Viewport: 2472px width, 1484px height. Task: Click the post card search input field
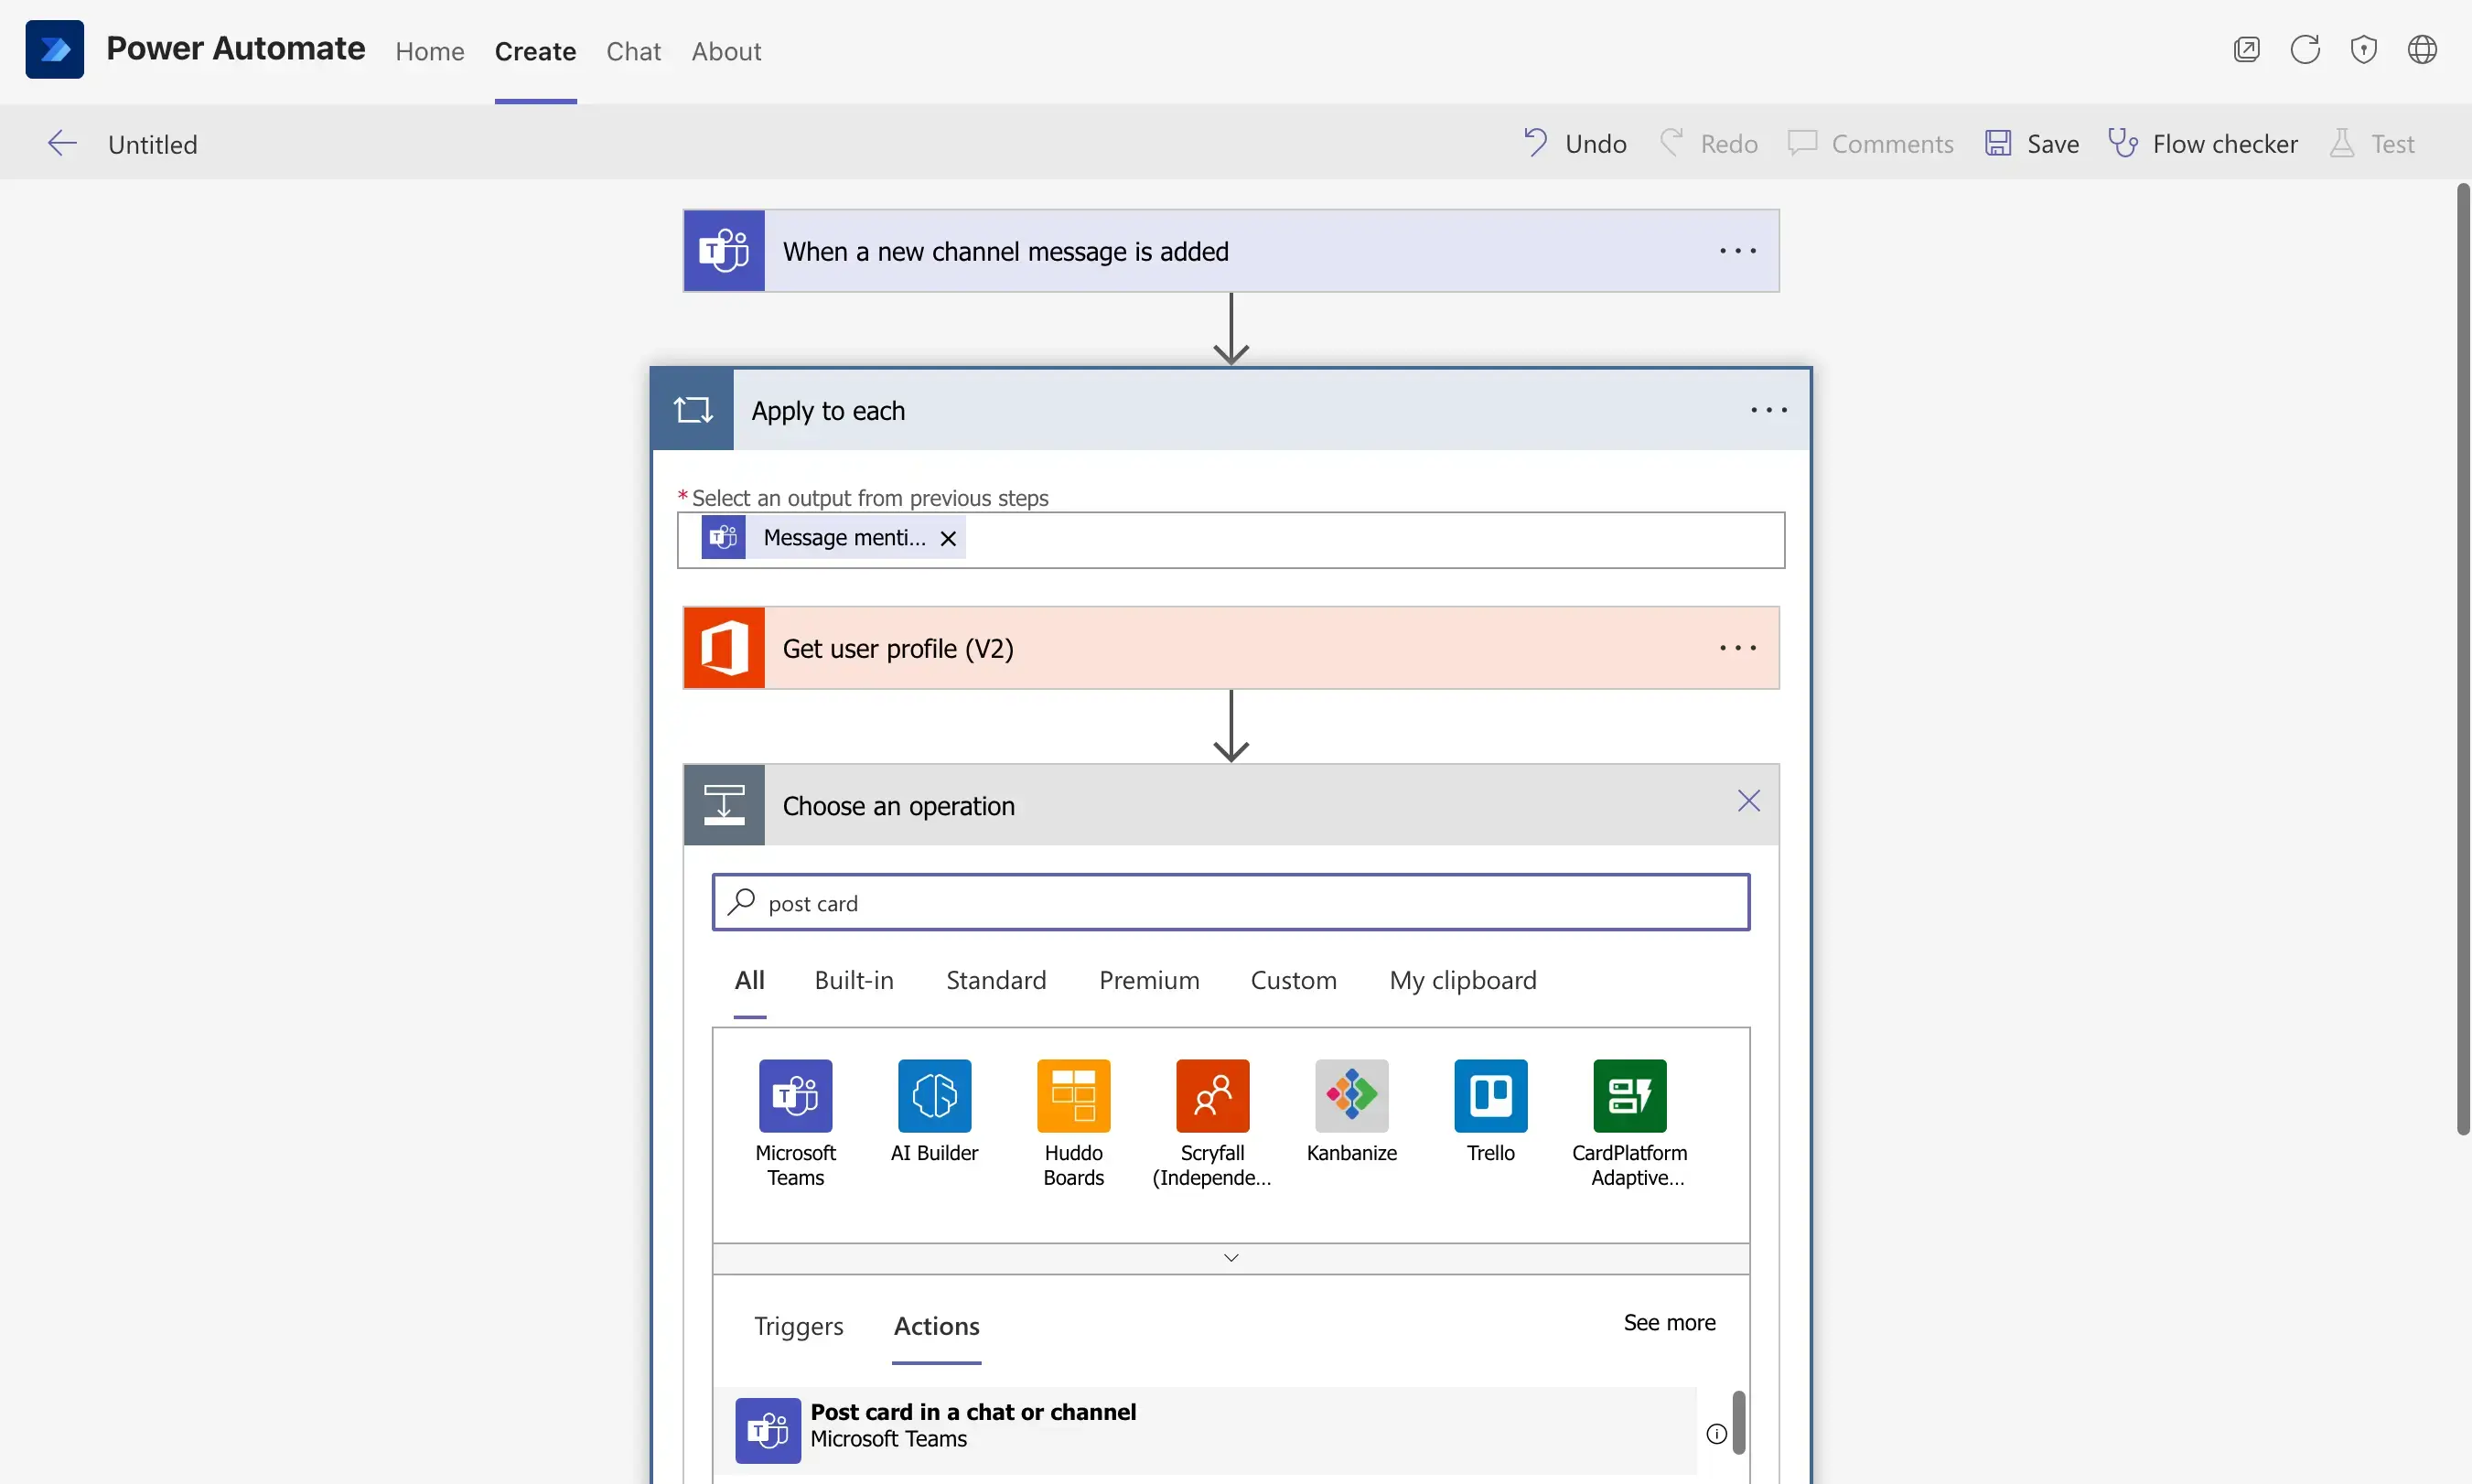(1231, 903)
